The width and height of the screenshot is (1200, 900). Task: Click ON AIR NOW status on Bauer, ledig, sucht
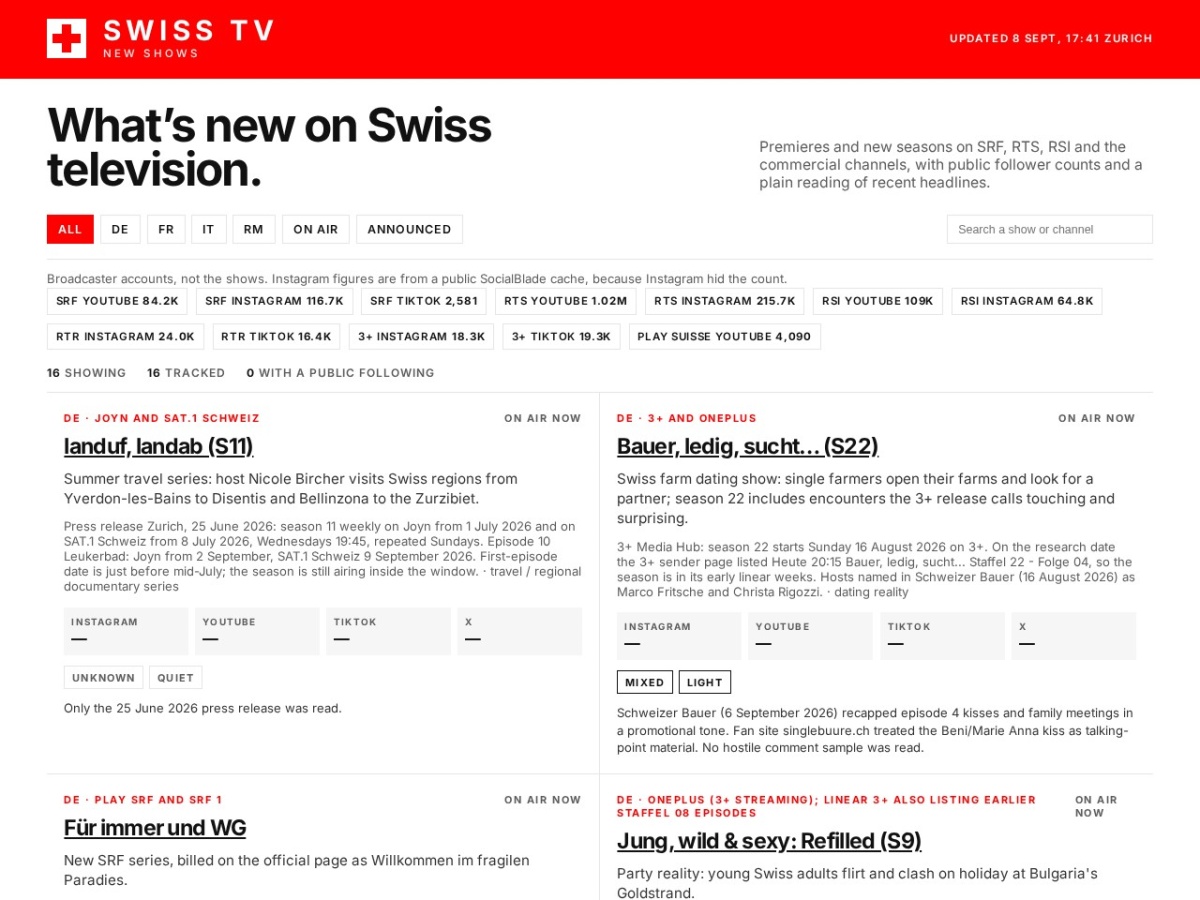(x=1097, y=418)
